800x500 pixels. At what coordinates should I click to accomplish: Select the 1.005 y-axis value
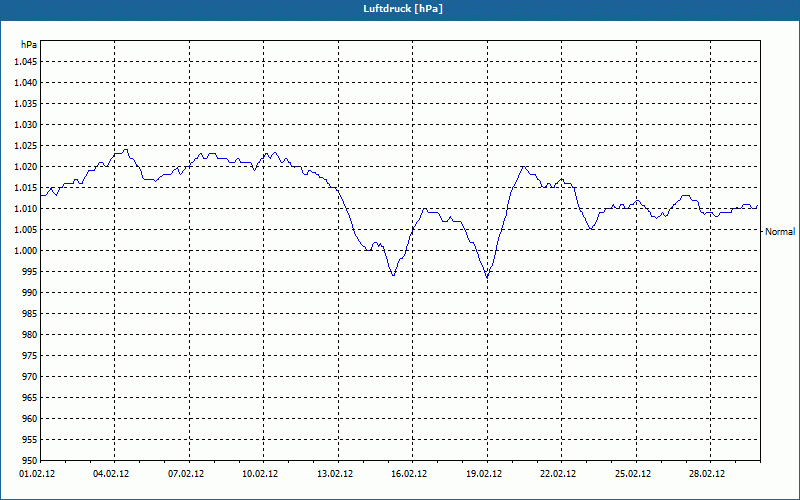(27, 230)
